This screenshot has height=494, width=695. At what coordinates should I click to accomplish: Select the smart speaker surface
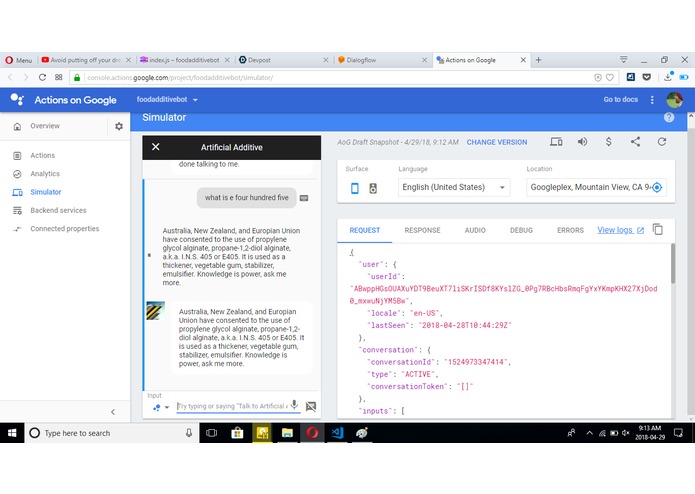[373, 188]
